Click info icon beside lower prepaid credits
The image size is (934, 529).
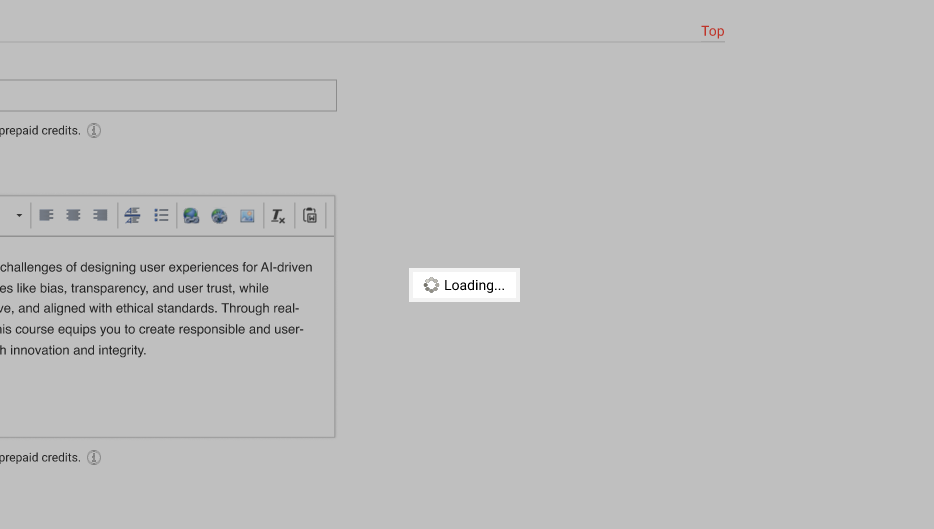[x=94, y=457]
